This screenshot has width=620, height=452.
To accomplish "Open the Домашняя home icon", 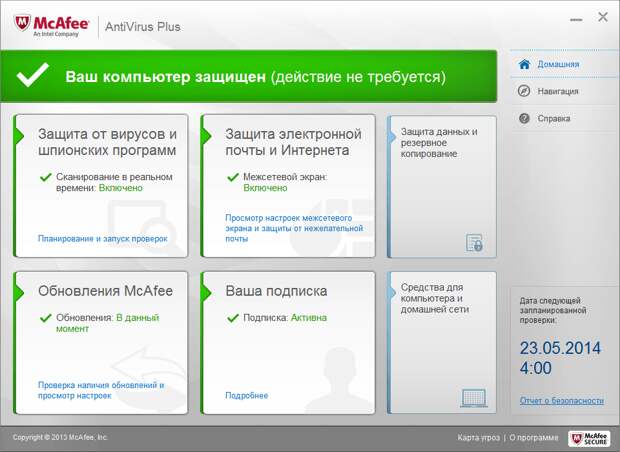I will click(524, 64).
